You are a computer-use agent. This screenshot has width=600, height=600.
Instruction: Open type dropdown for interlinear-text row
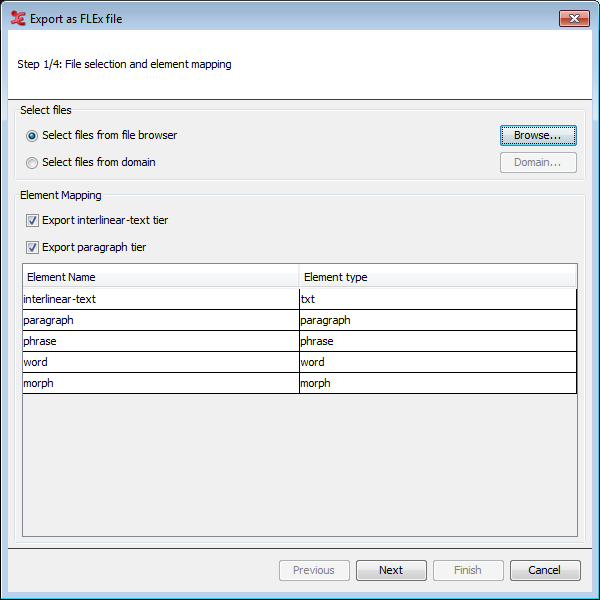pyautogui.click(x=437, y=299)
